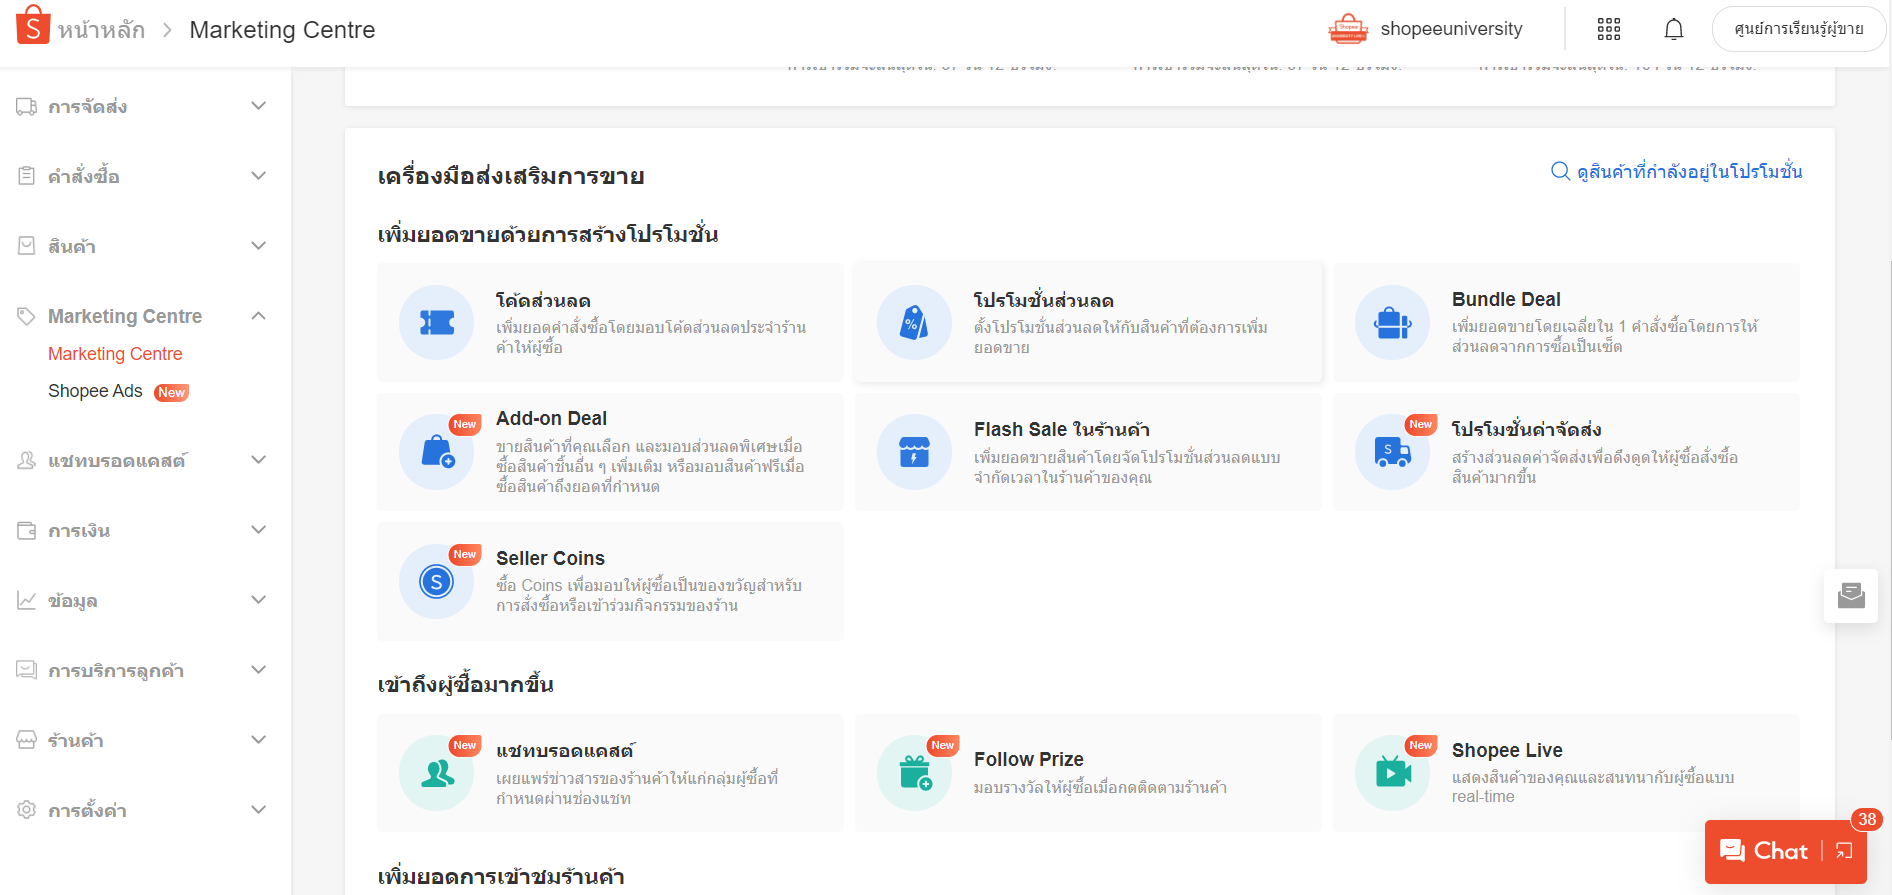Open the ร้านค้า sidebar menu
The image size is (1892, 895).
142,740
